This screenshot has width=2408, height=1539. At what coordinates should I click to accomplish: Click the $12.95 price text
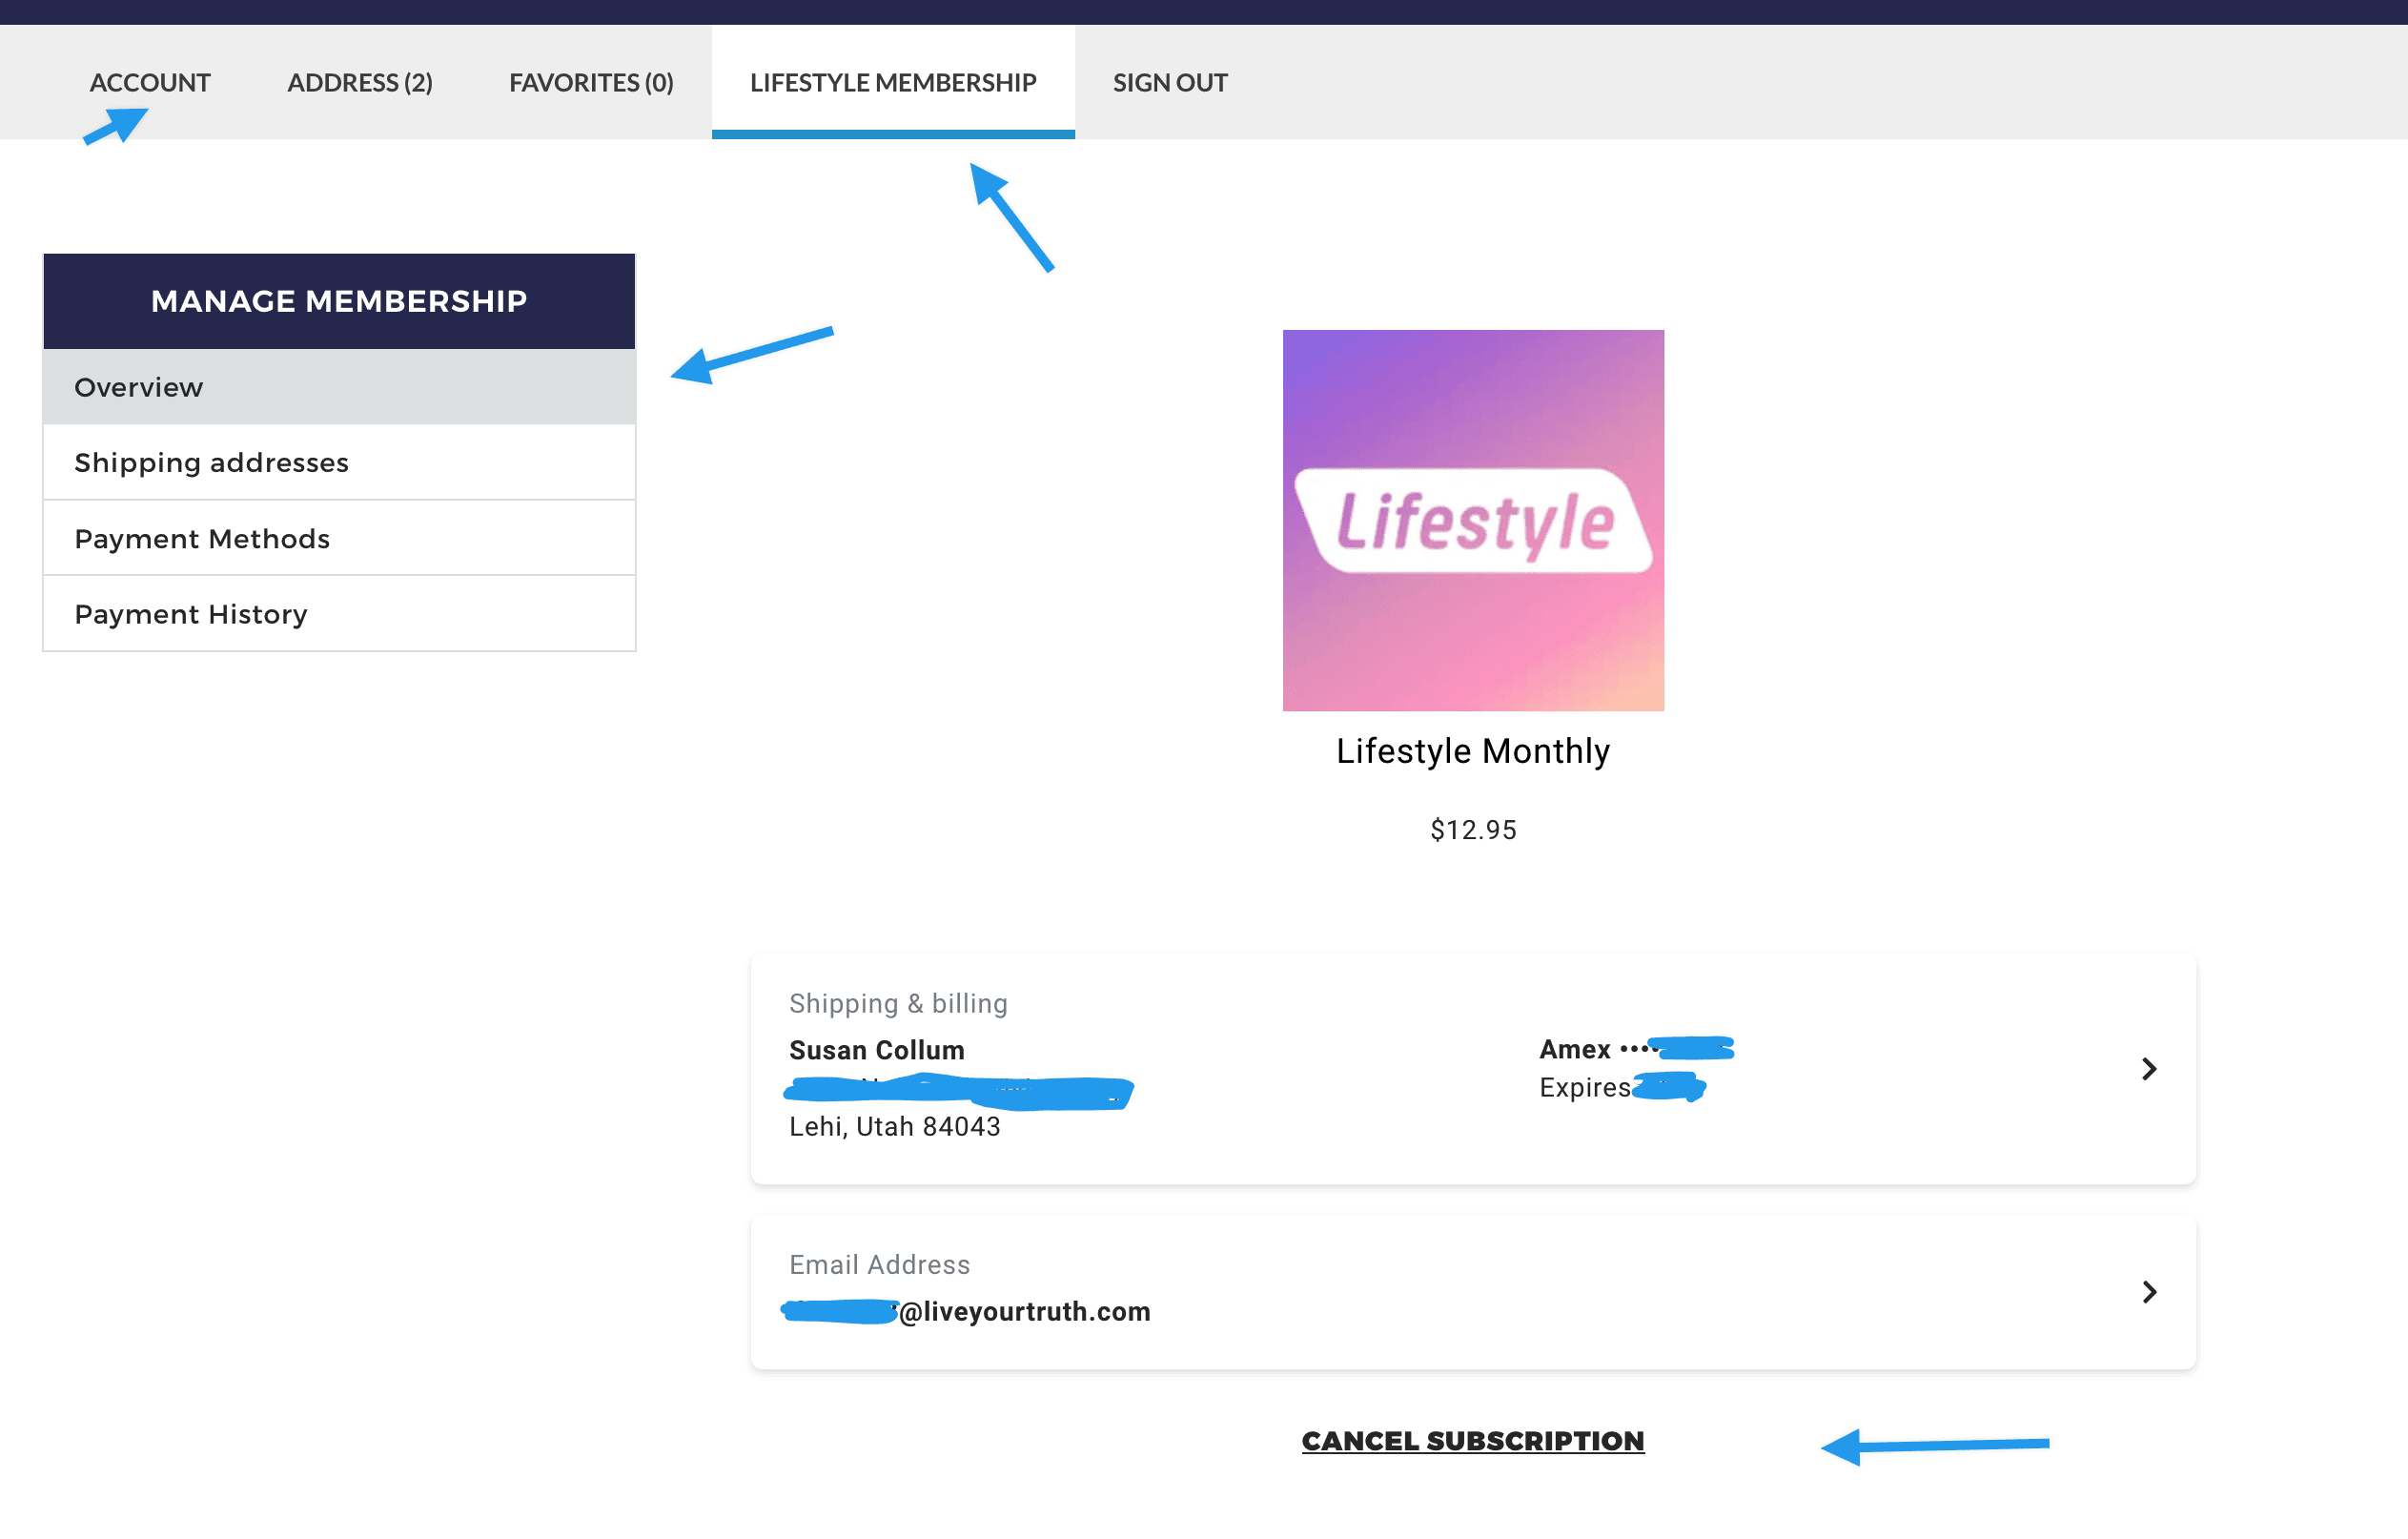pos(1473,830)
